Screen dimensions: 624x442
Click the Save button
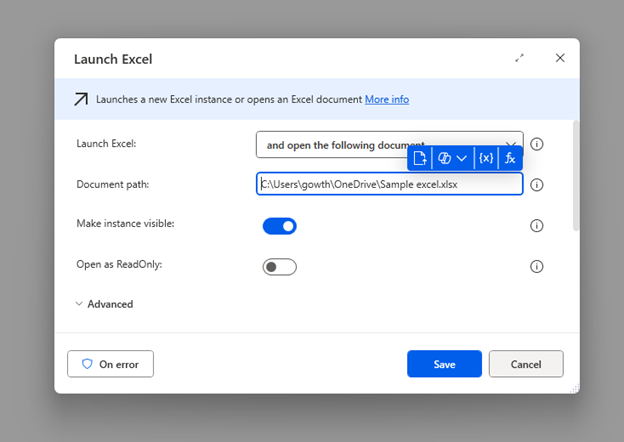pyautogui.click(x=444, y=364)
